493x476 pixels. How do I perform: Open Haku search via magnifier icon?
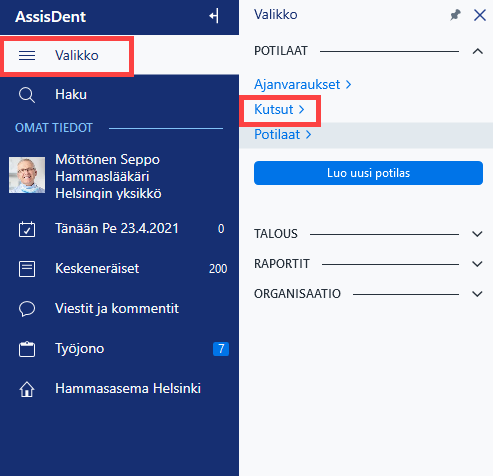(27, 95)
